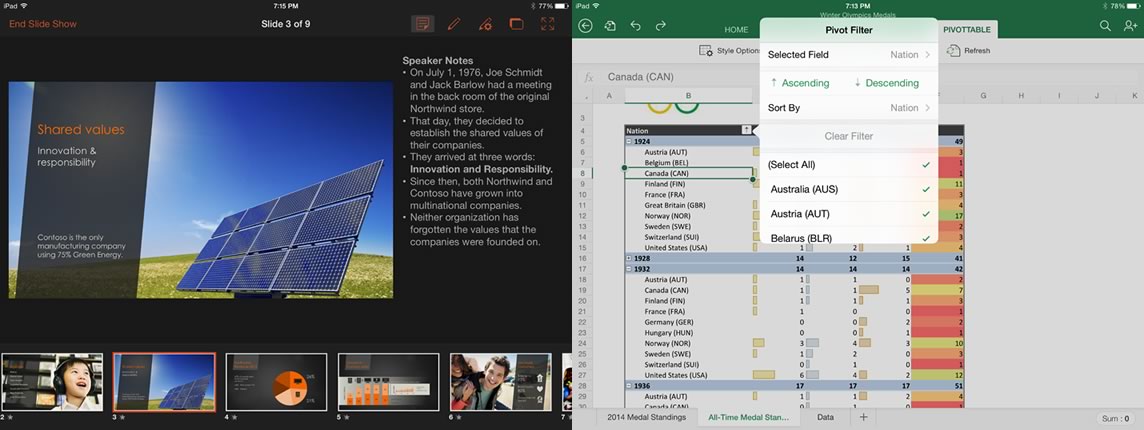Viewport: 1144px width, 430px height.
Task: Open the Selected Field Nation row
Action: click(x=849, y=55)
